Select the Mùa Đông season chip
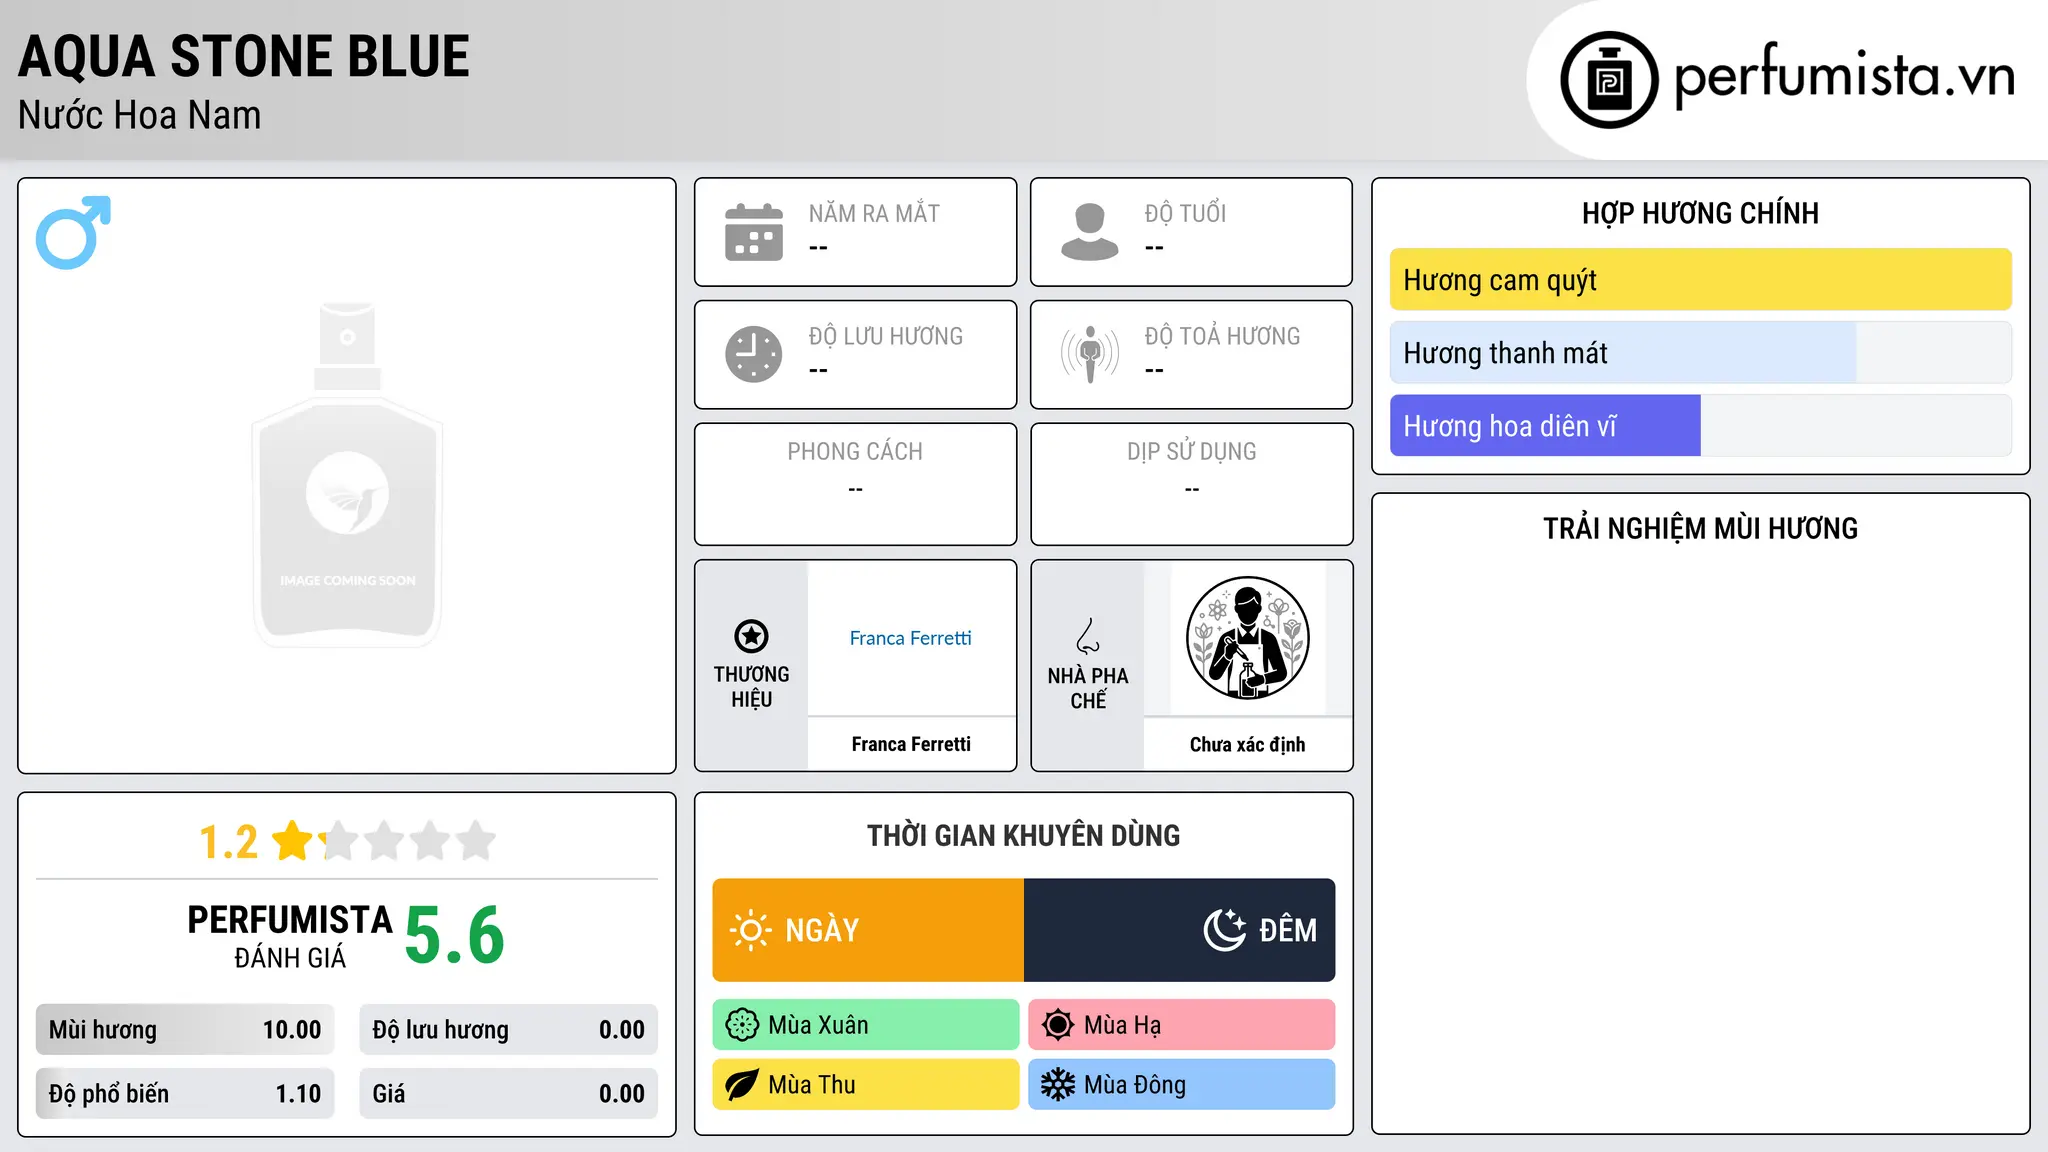 tap(1182, 1085)
